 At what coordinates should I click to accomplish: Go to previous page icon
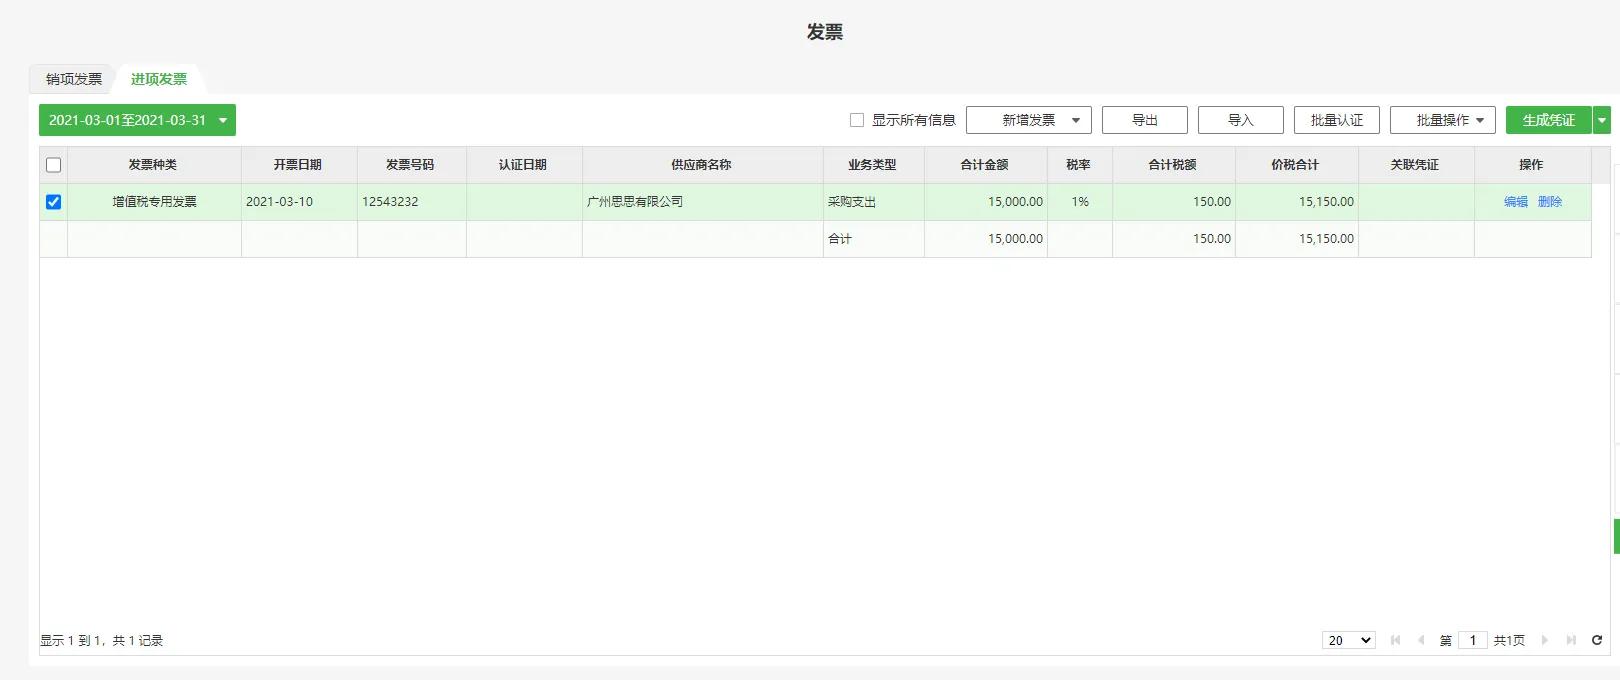click(1421, 640)
